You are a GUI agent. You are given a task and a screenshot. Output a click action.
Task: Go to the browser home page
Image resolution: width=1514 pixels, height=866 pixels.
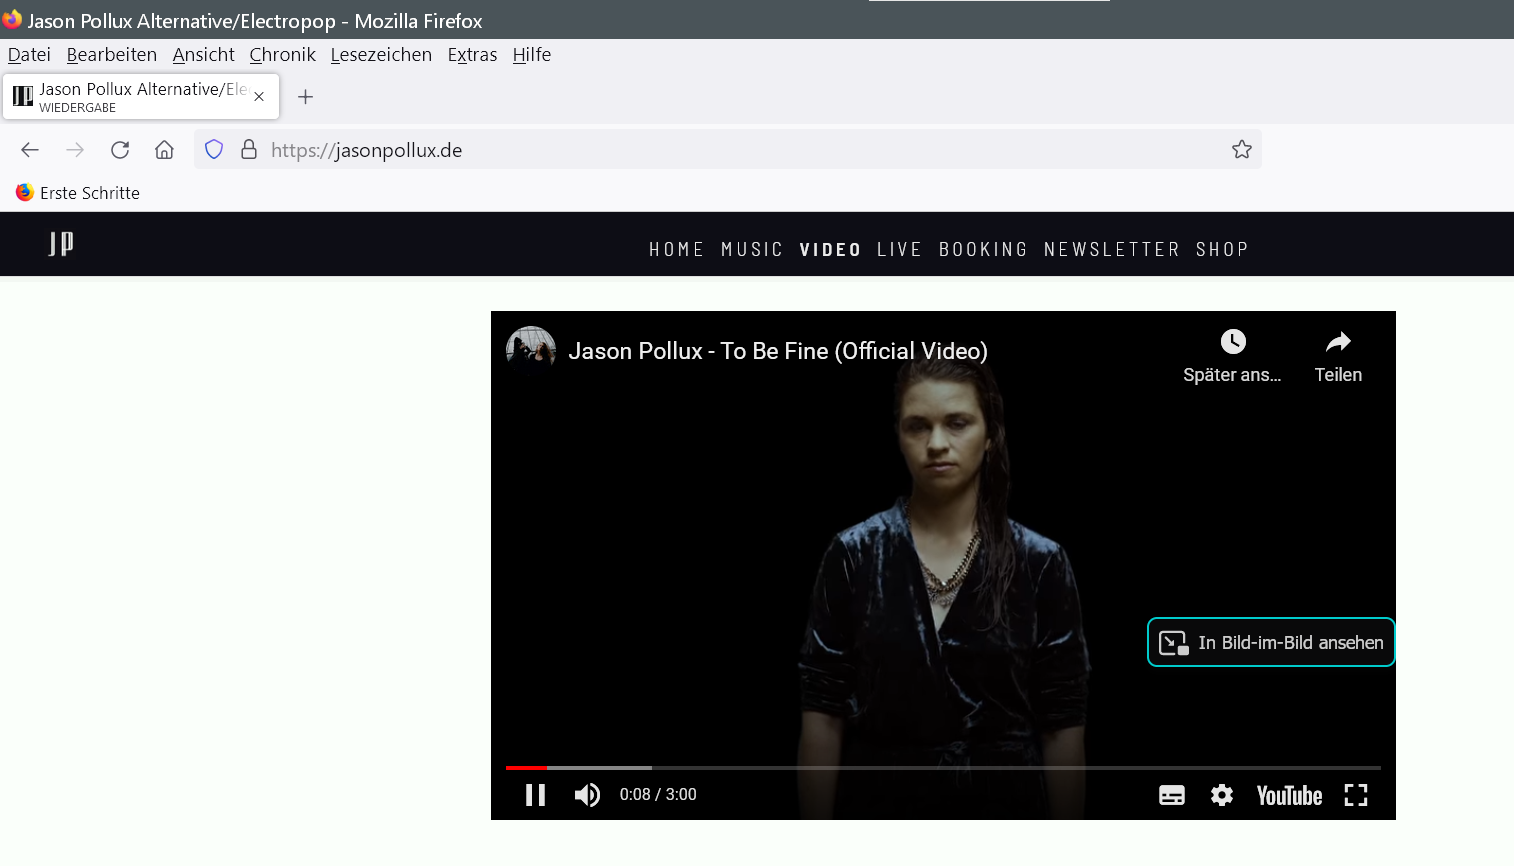(x=164, y=150)
